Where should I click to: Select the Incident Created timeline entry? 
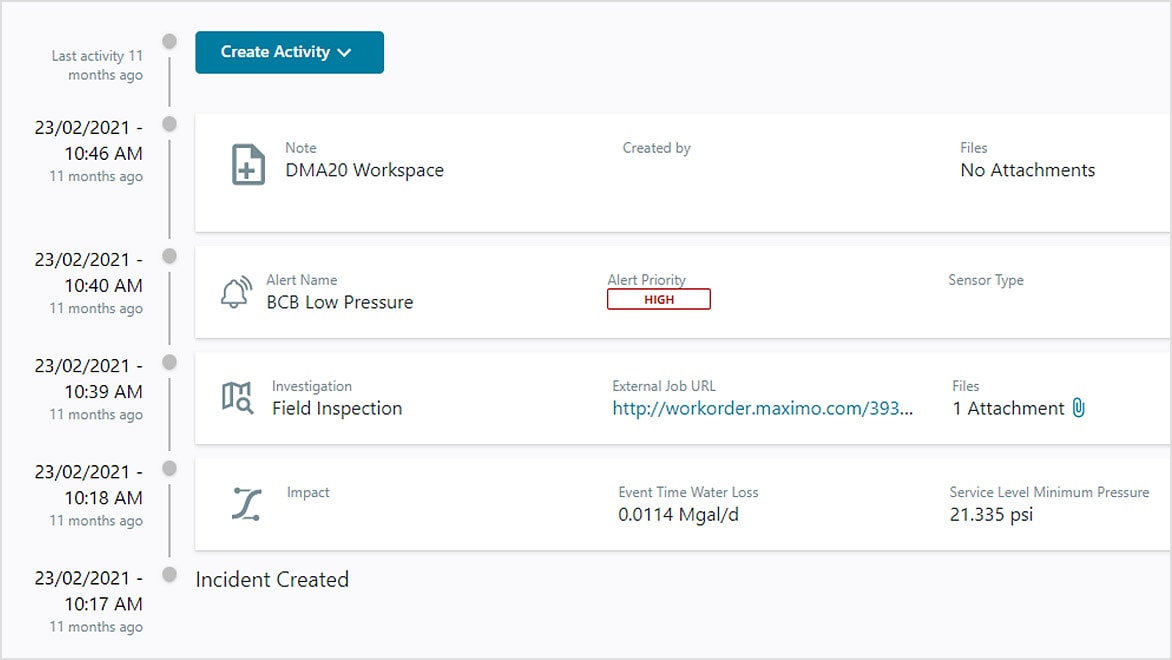pyautogui.click(x=272, y=579)
